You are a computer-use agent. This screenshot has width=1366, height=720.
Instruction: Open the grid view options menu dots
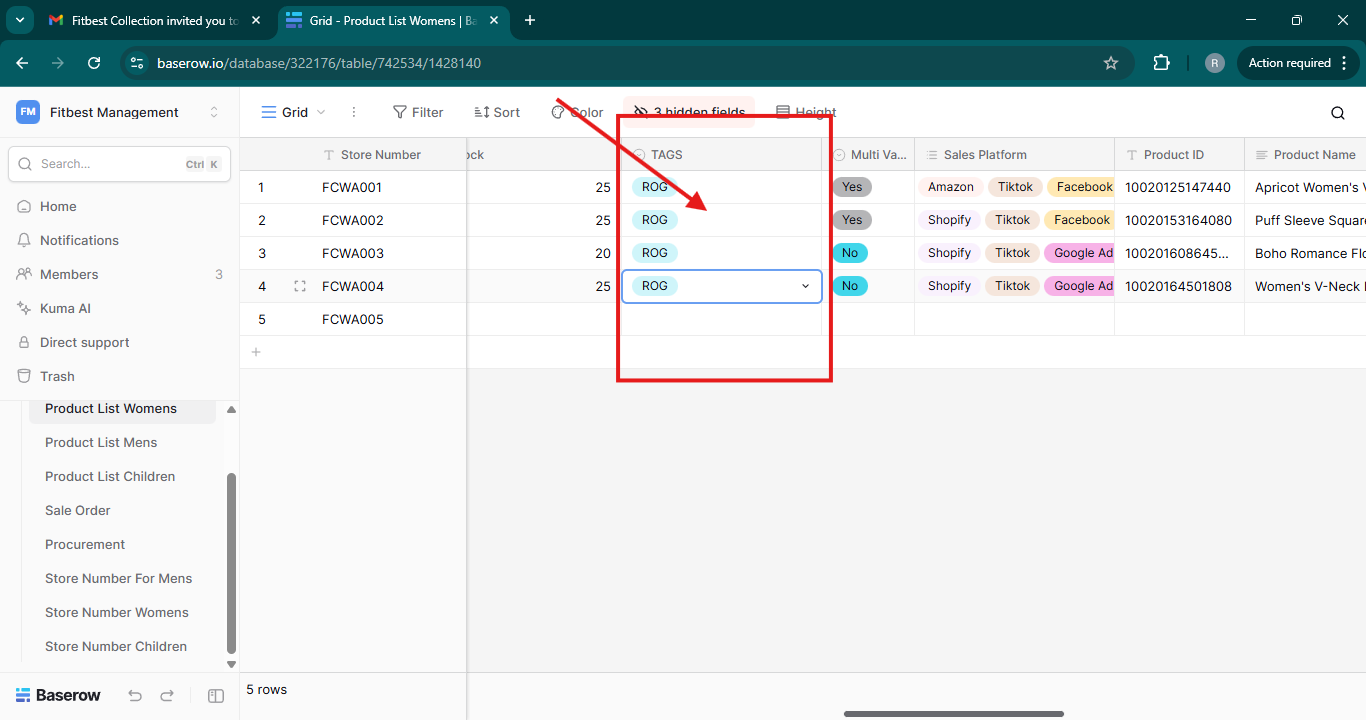353,112
